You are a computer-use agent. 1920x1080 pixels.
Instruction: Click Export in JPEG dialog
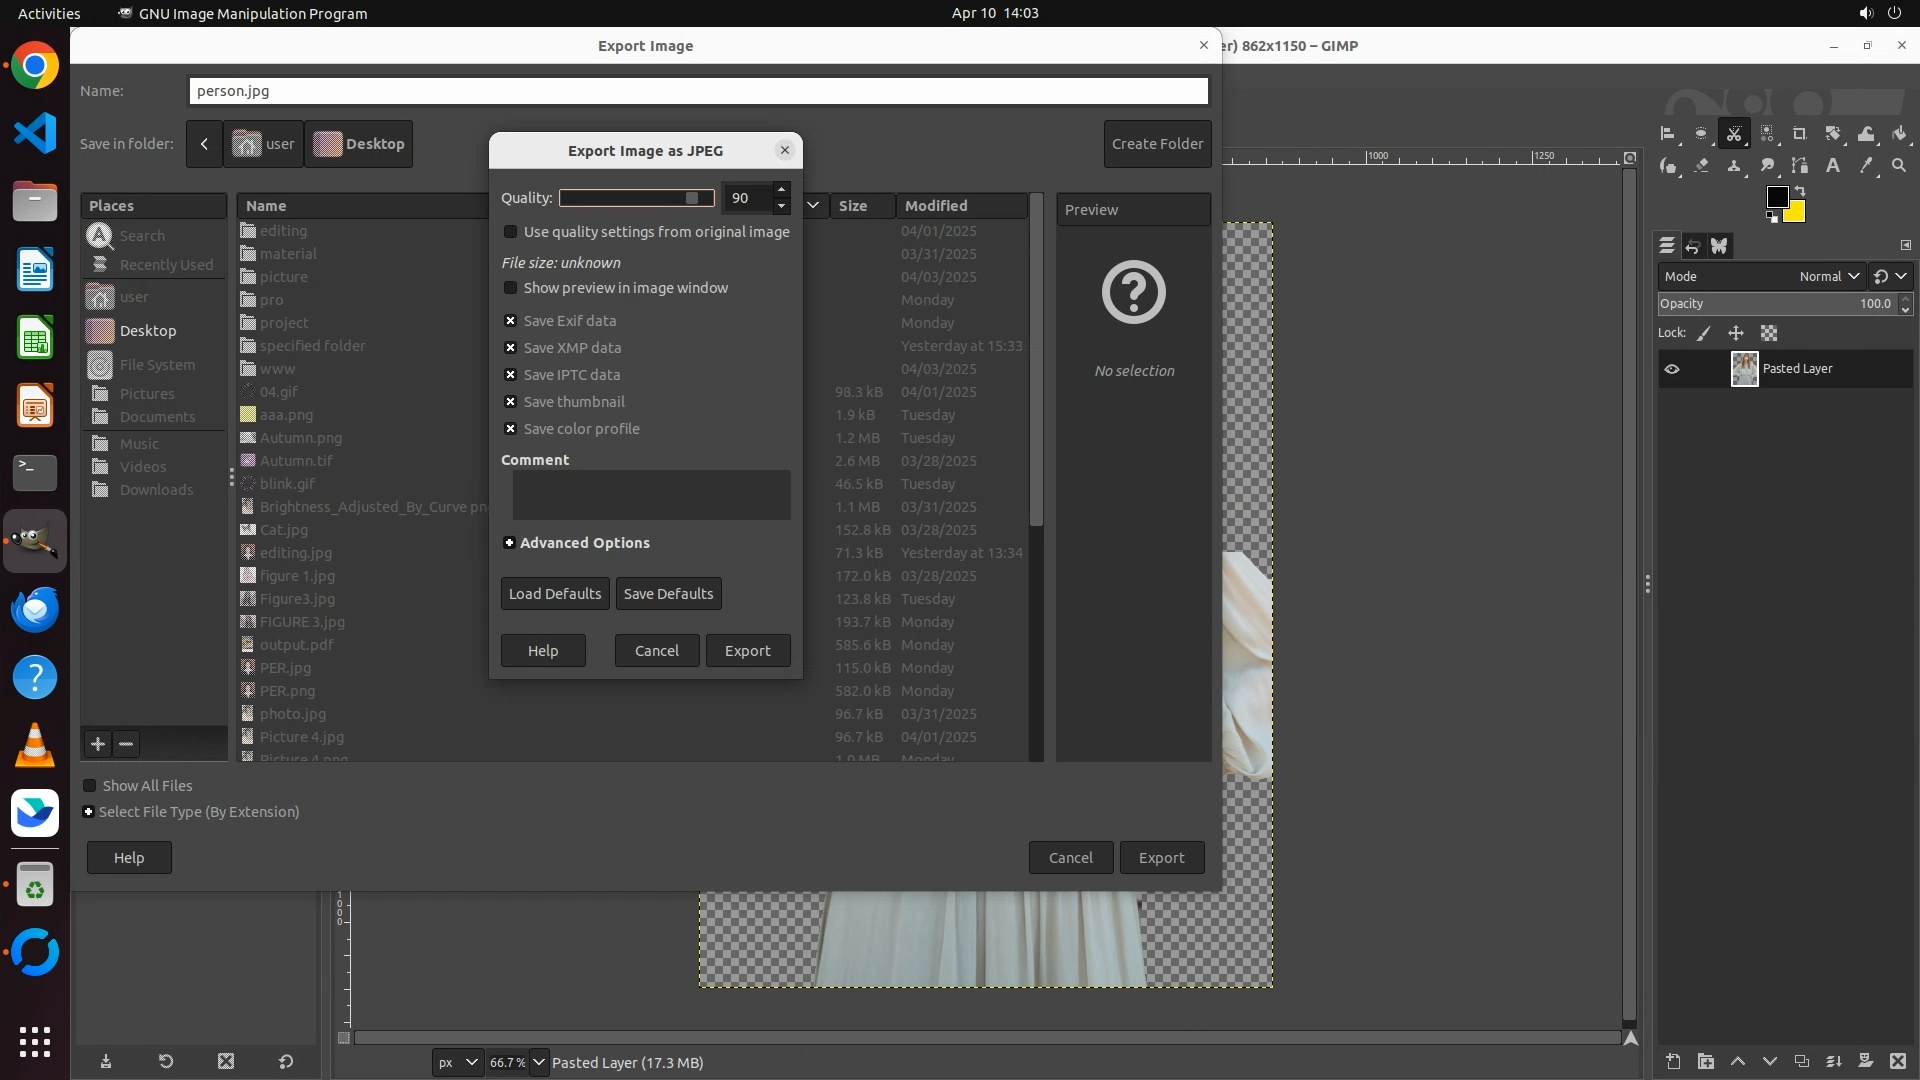pyautogui.click(x=747, y=651)
